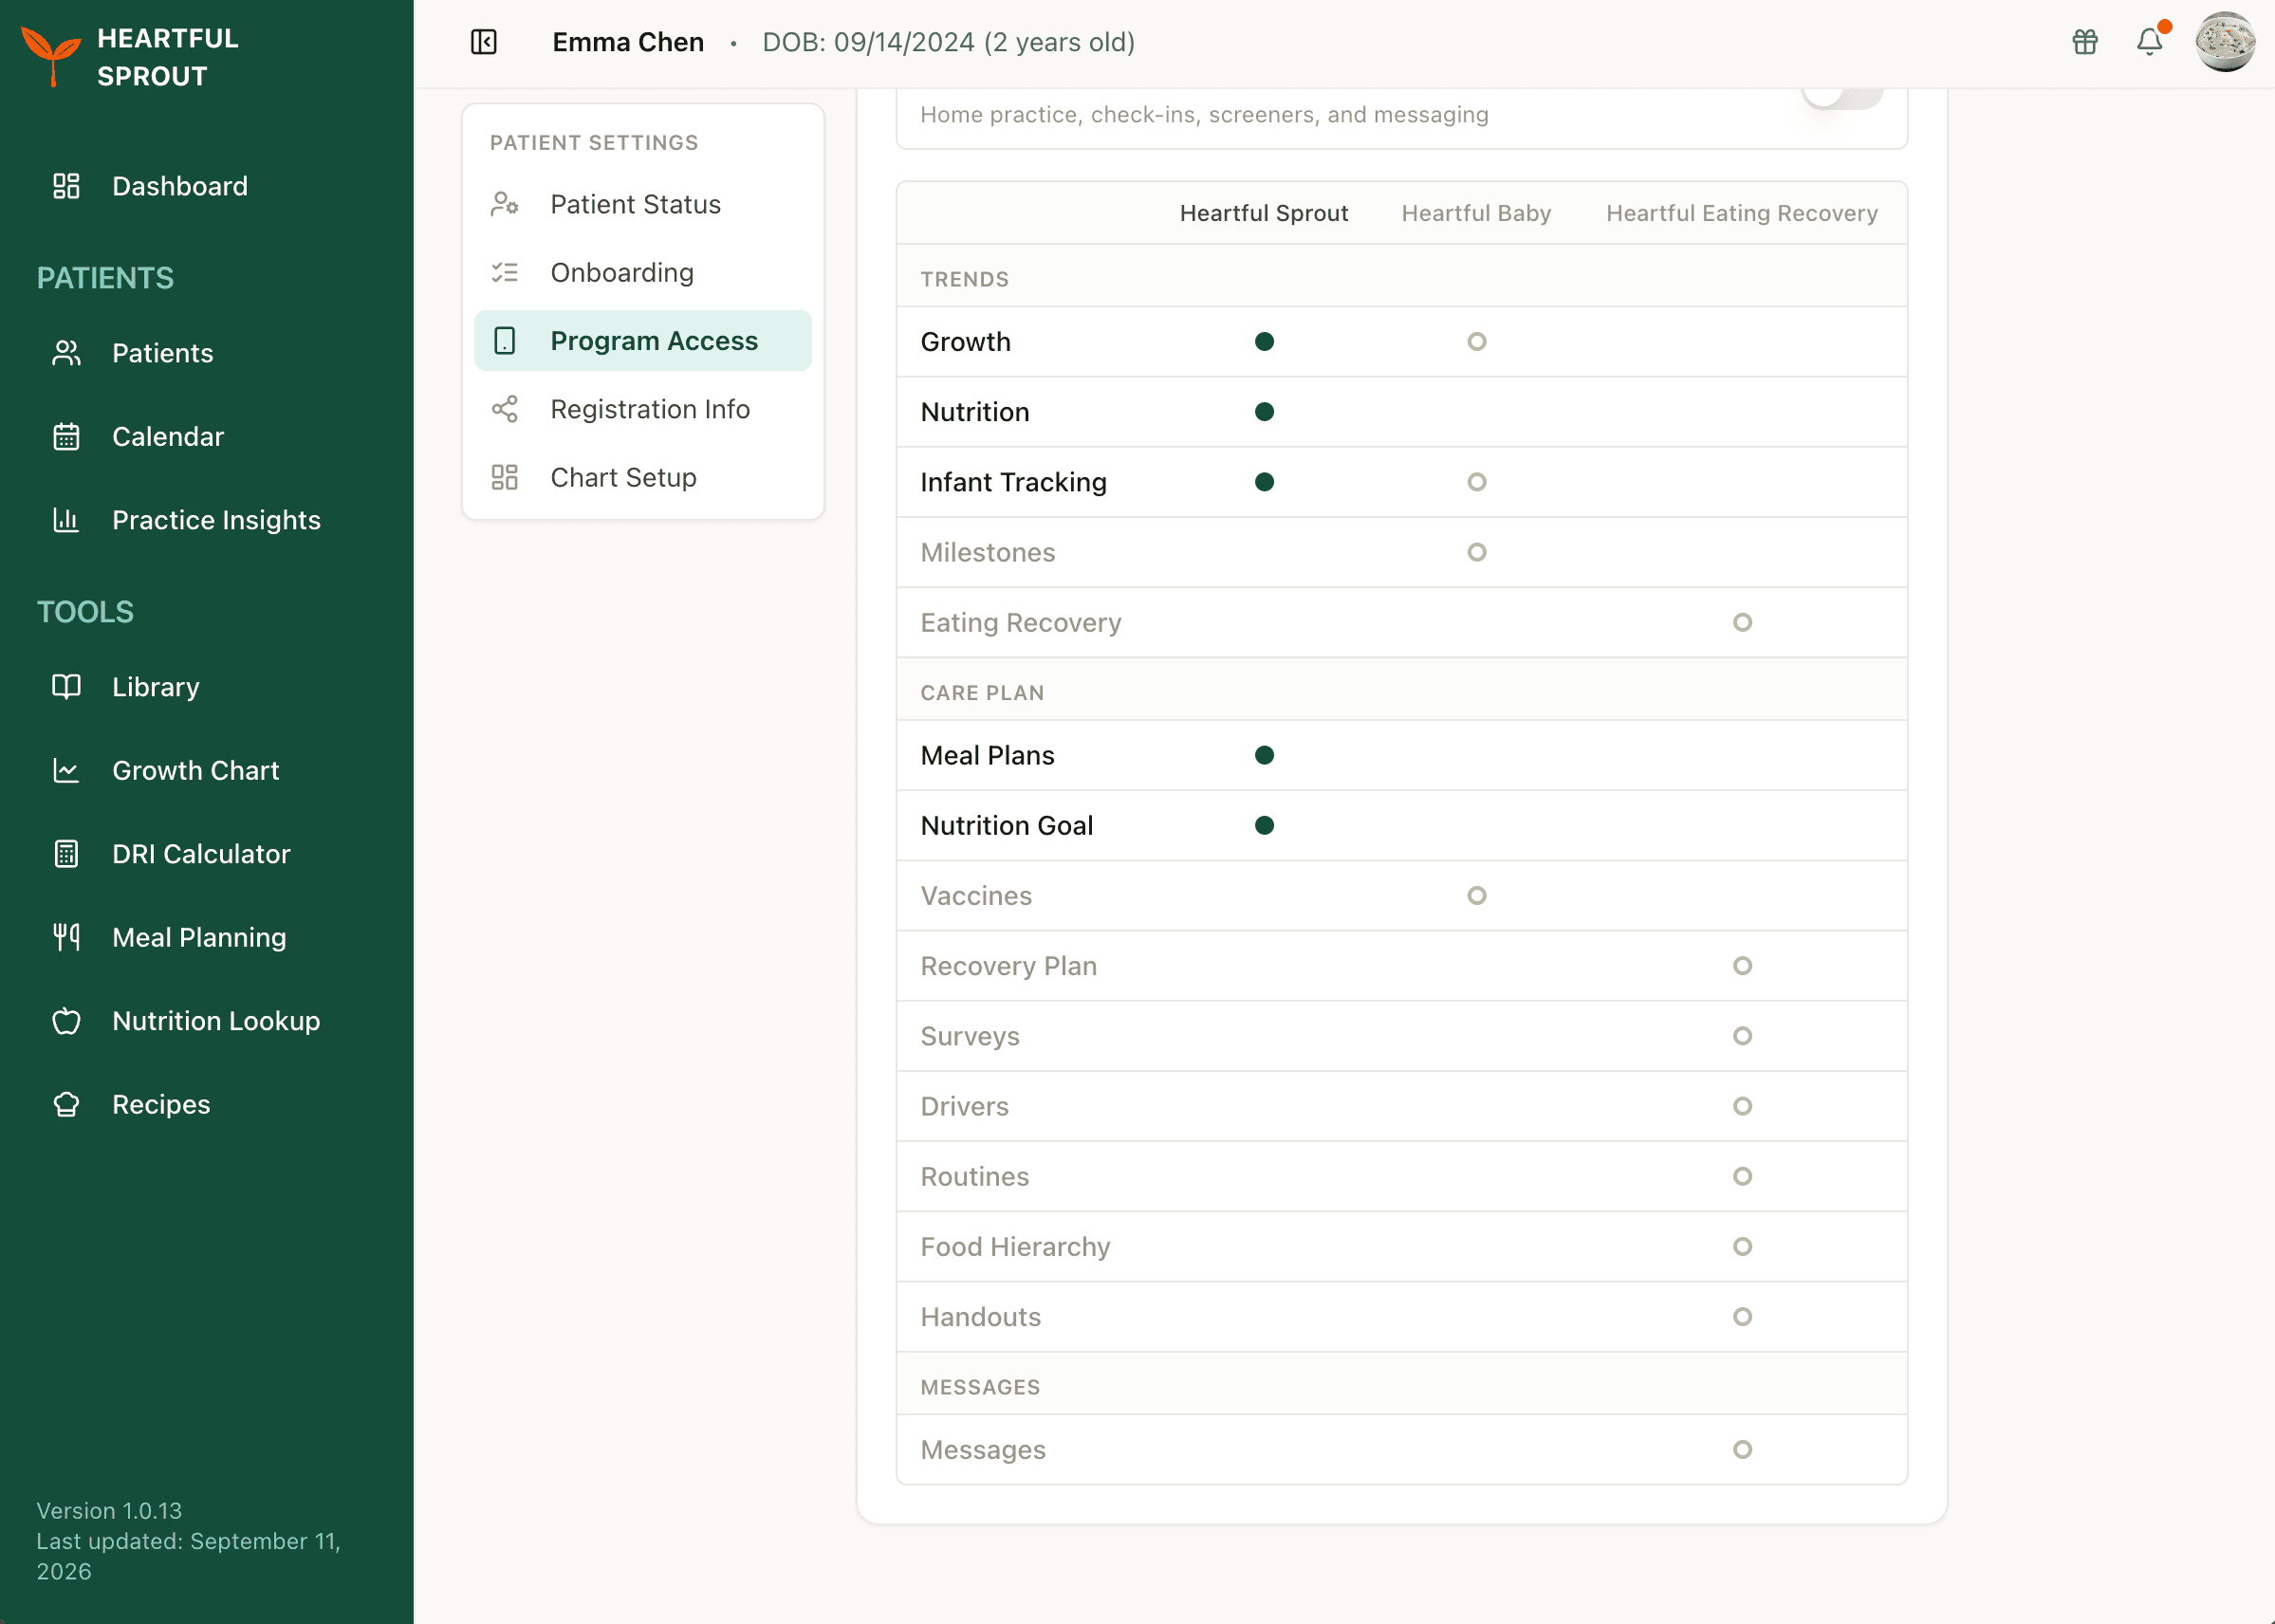Click the Heartful Sprout leaf logo
The height and width of the screenshot is (1624, 2275).
point(51,56)
